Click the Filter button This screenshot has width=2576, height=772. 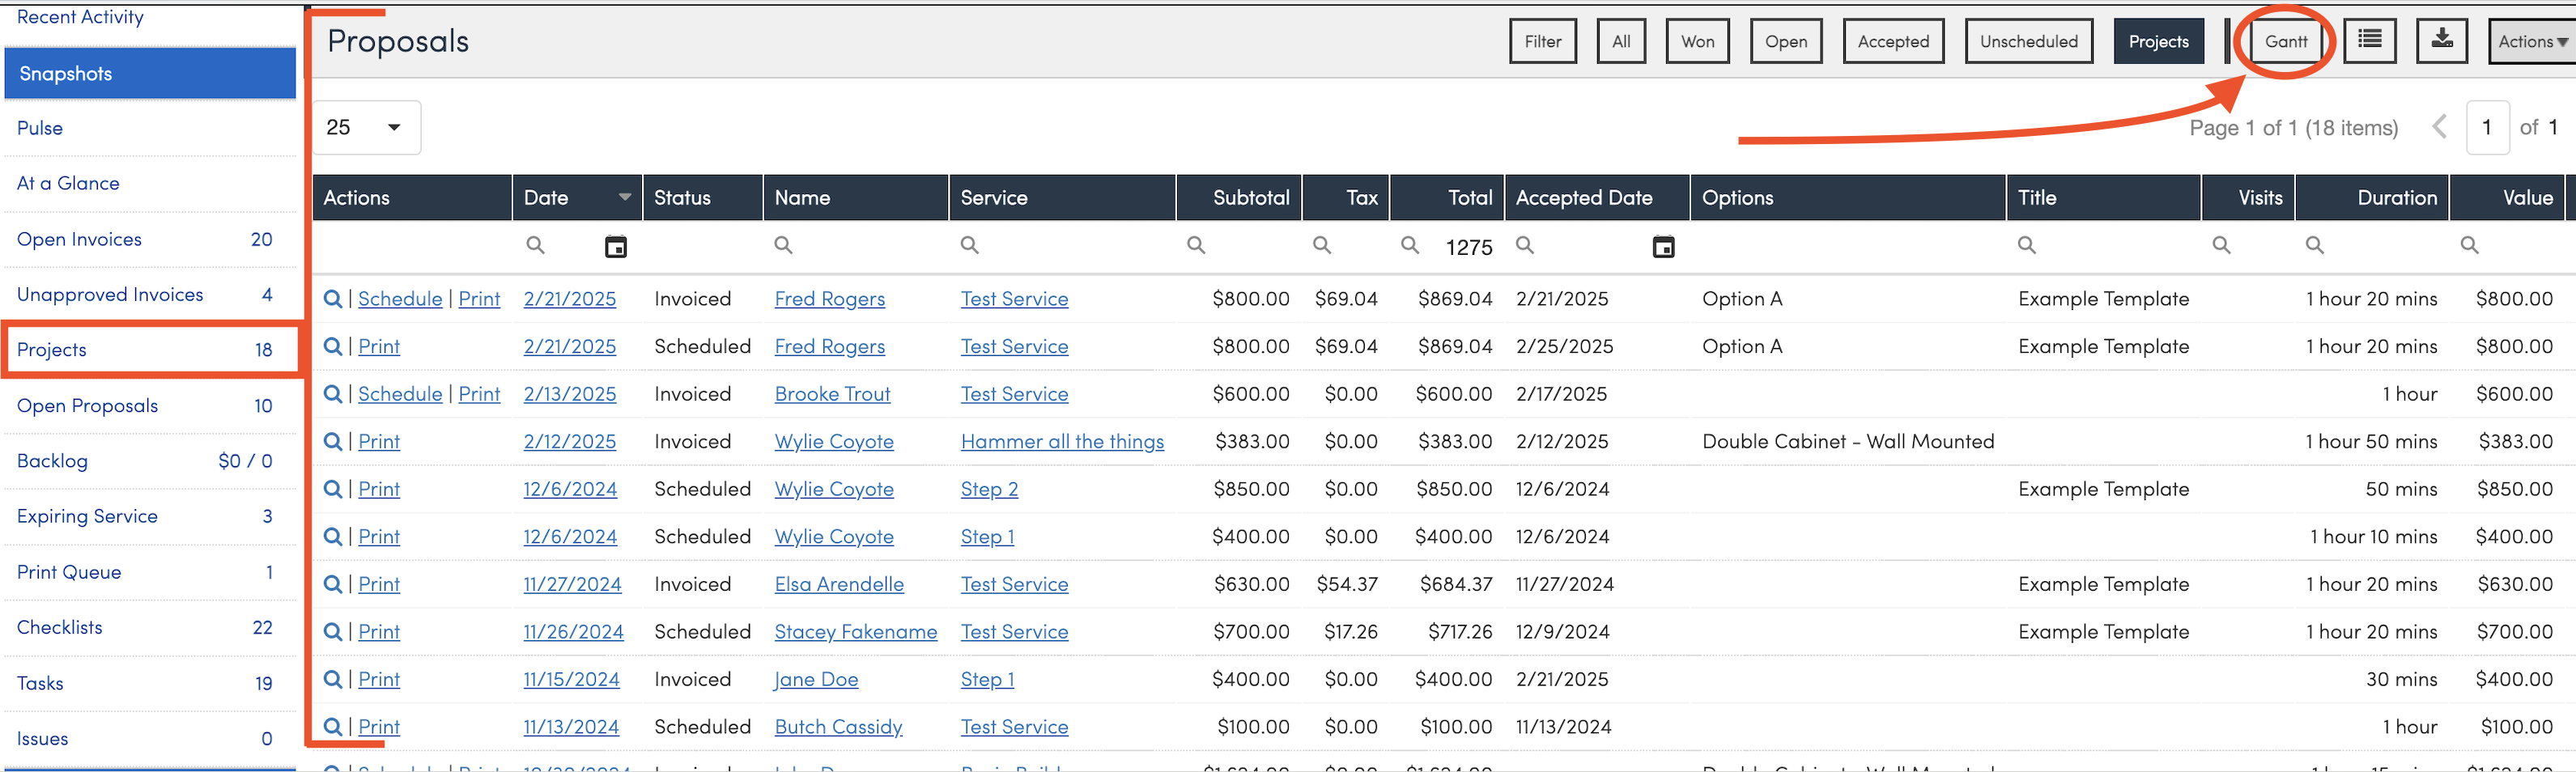[1543, 41]
